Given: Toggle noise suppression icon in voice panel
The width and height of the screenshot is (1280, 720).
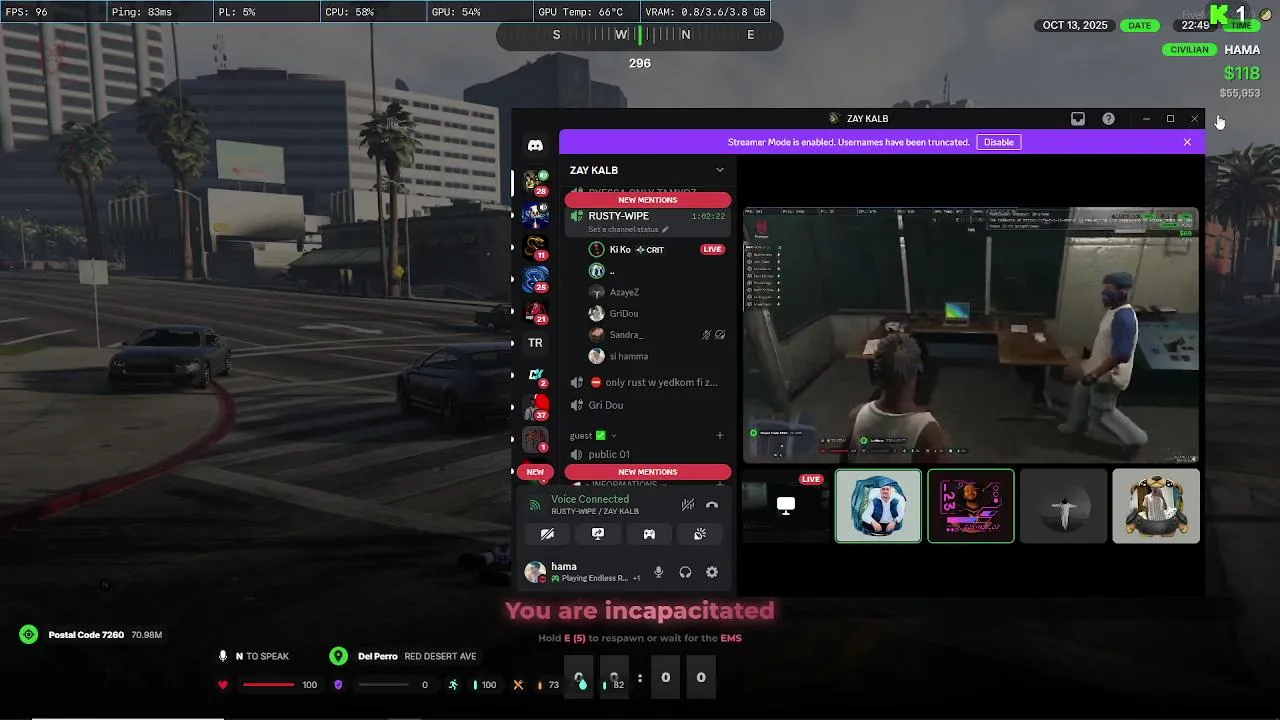Looking at the screenshot, I should (x=687, y=505).
